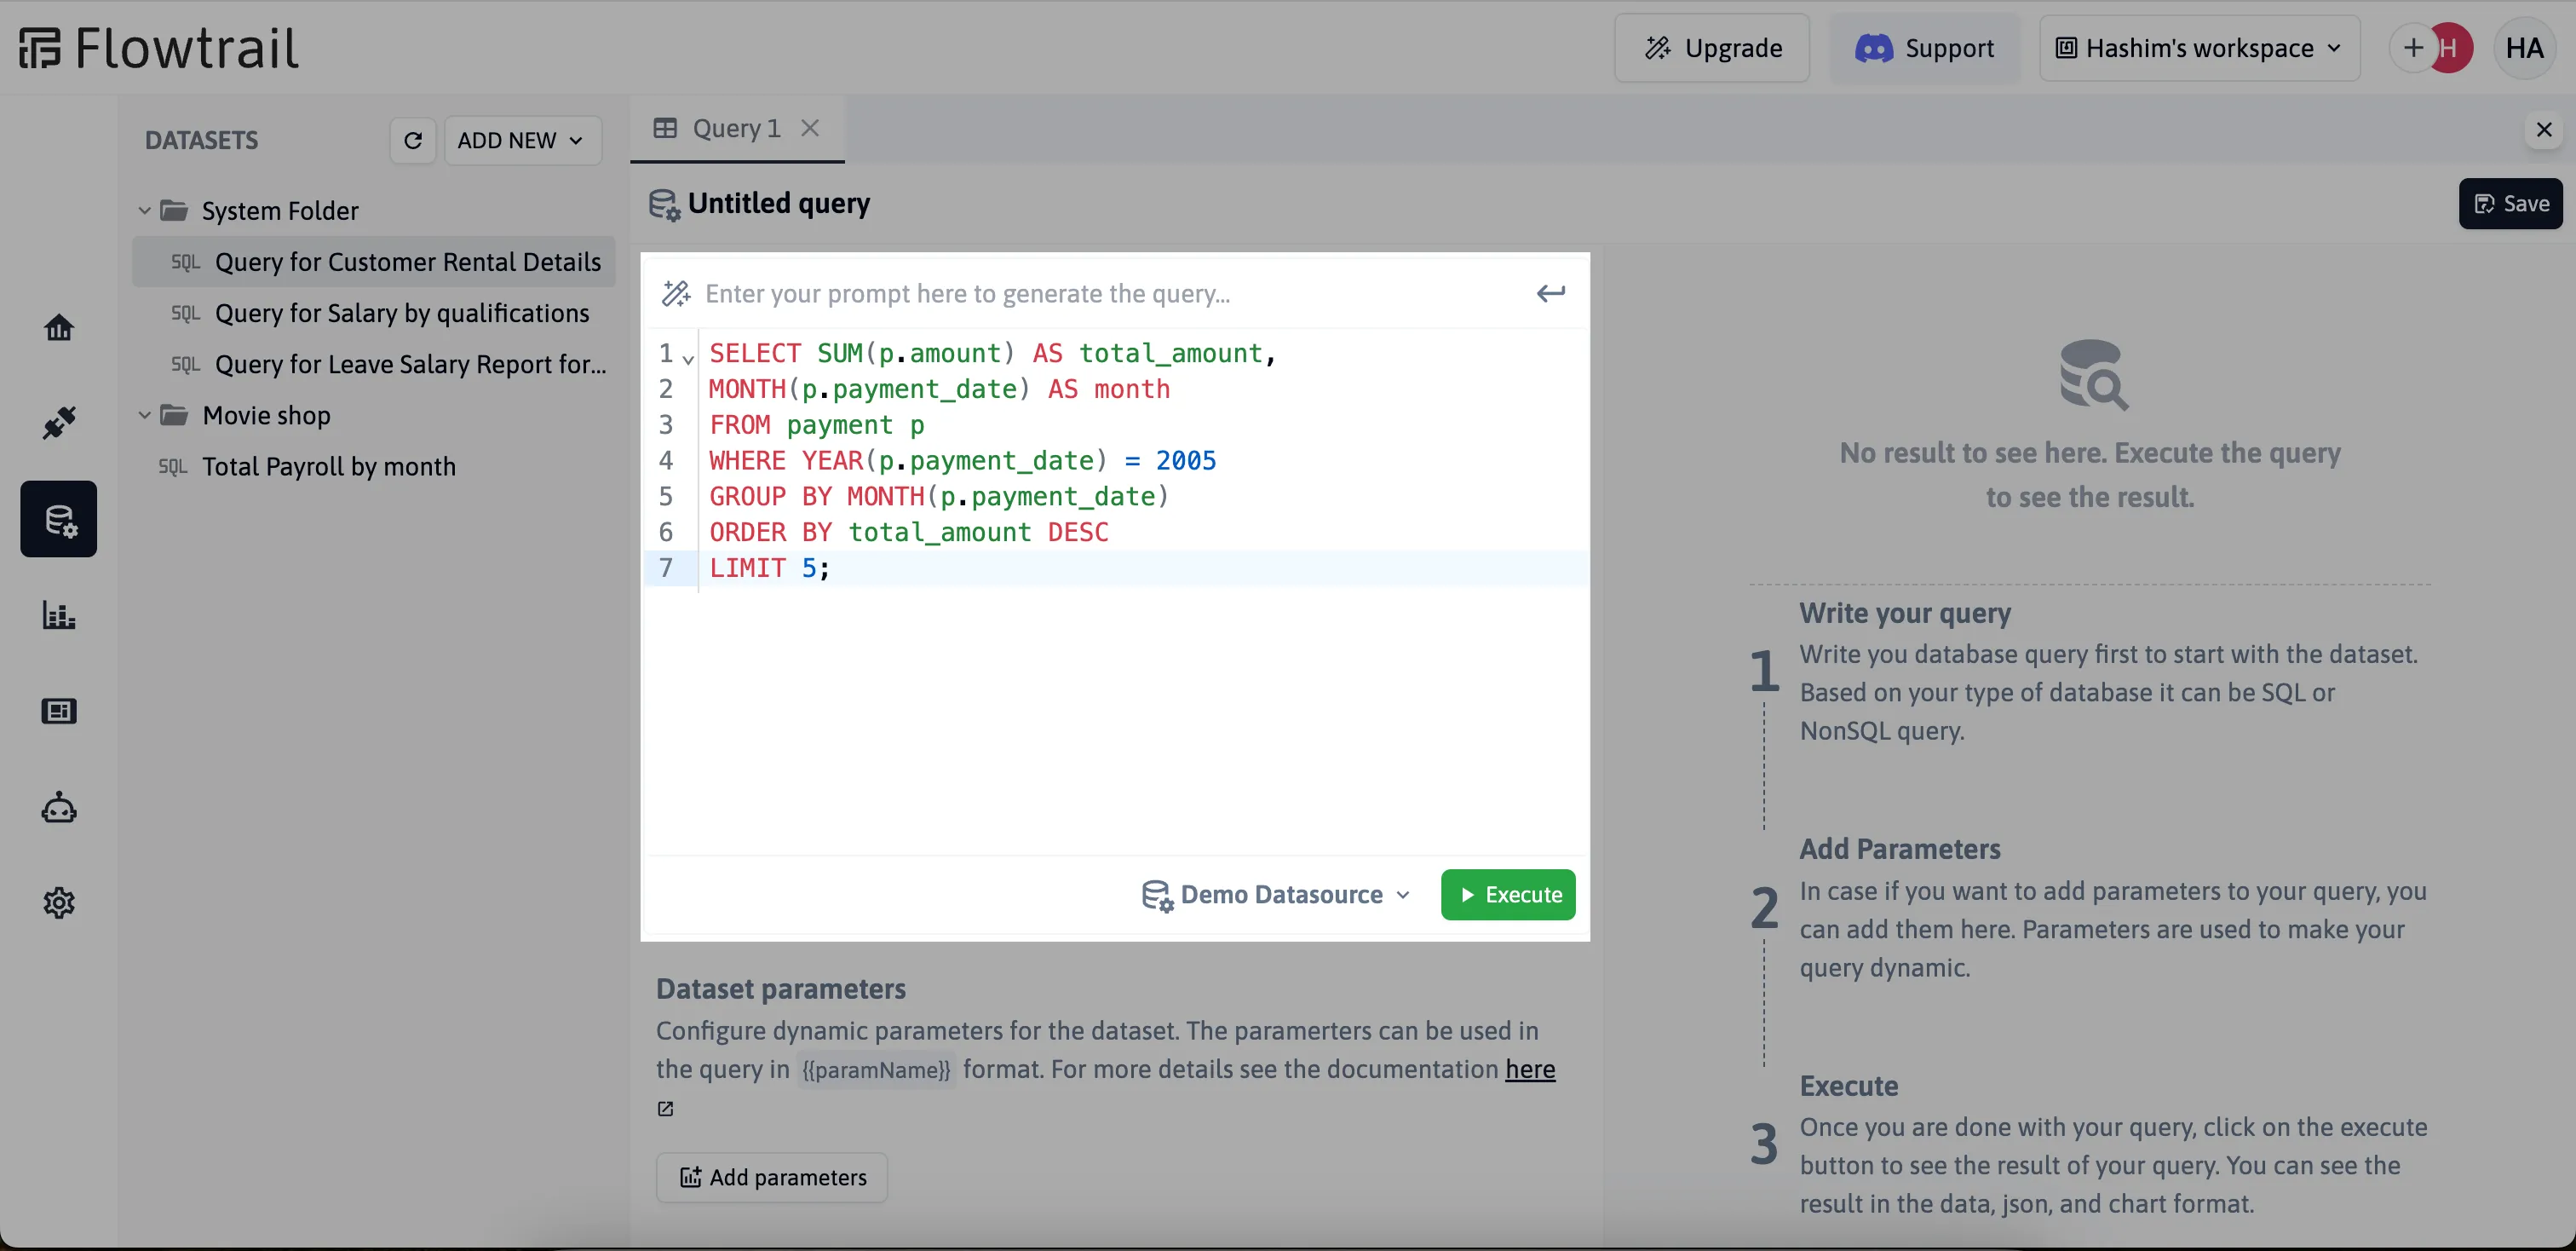Open the ADD NEW dropdown

pos(522,140)
